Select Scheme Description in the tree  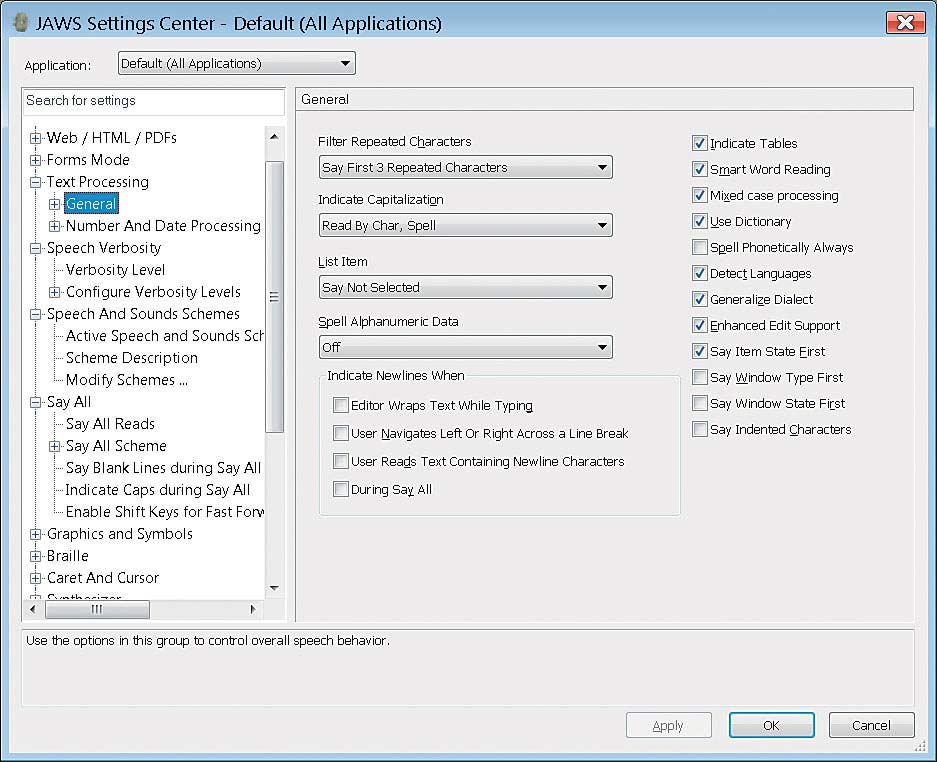(131, 358)
